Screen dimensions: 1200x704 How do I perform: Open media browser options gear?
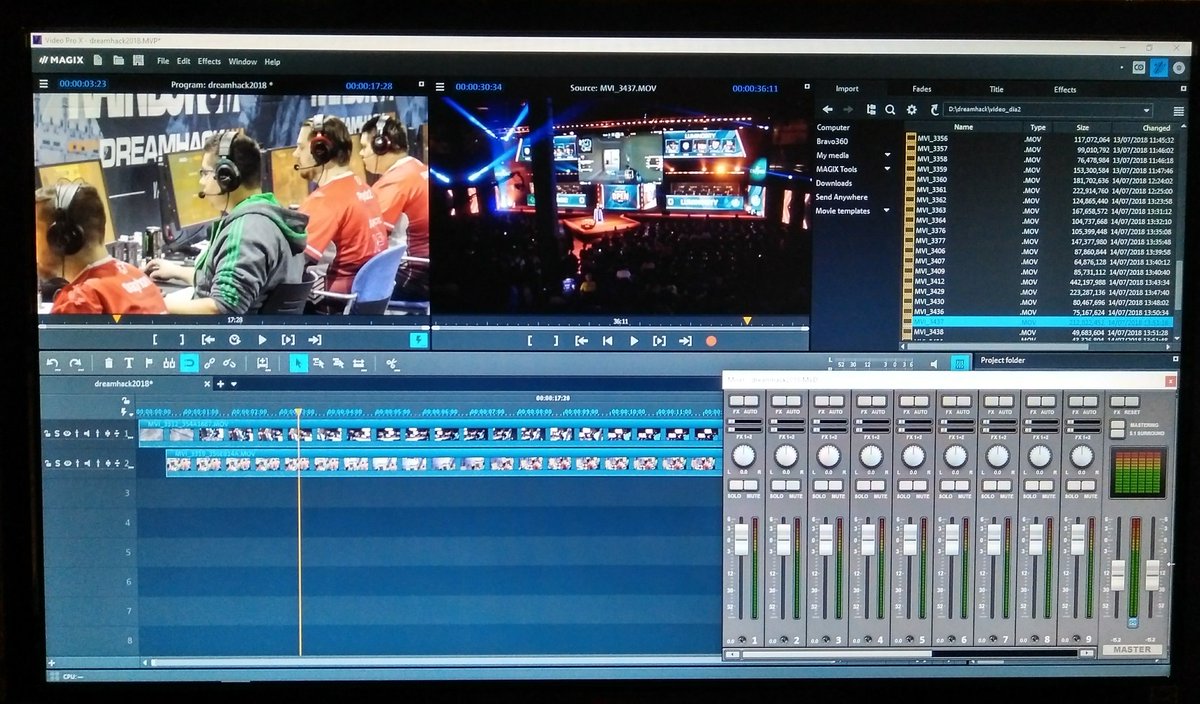pos(911,110)
